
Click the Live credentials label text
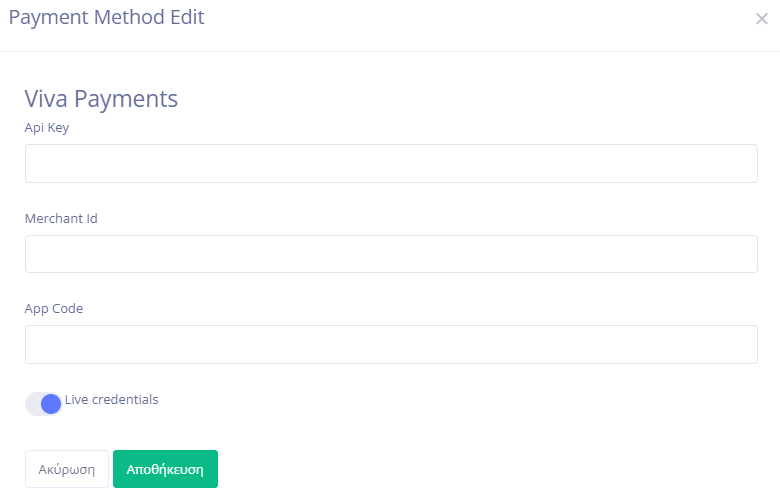coord(111,400)
